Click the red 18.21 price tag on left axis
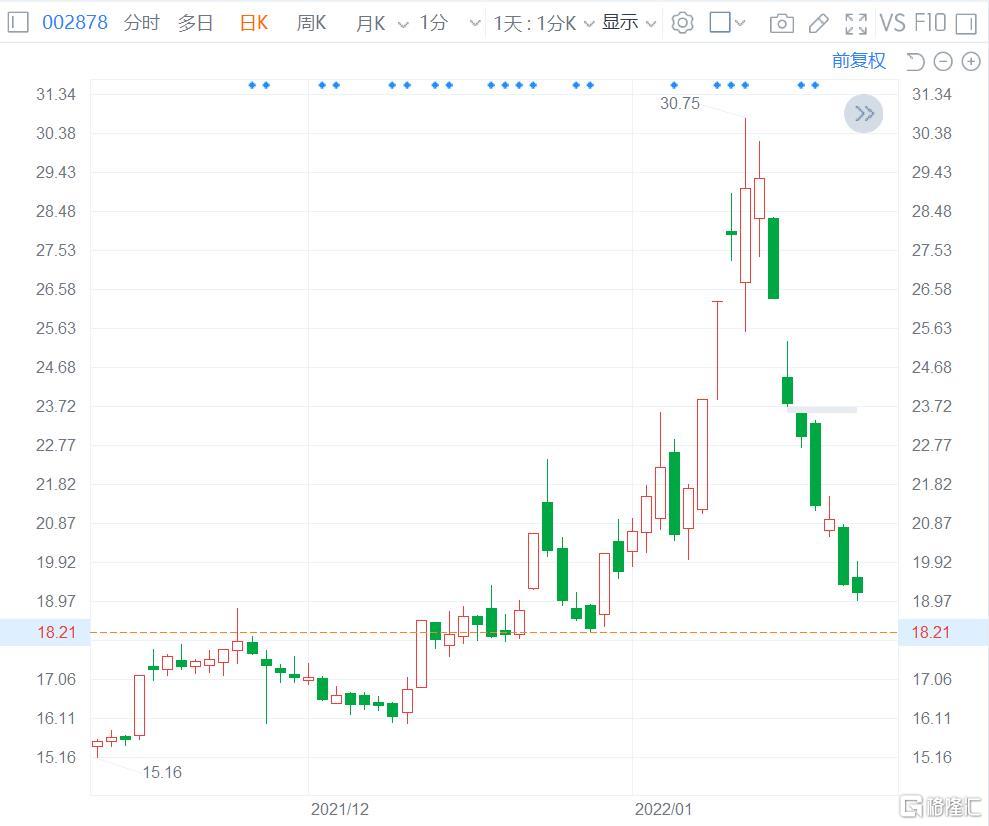989x826 pixels. pyautogui.click(x=56, y=632)
